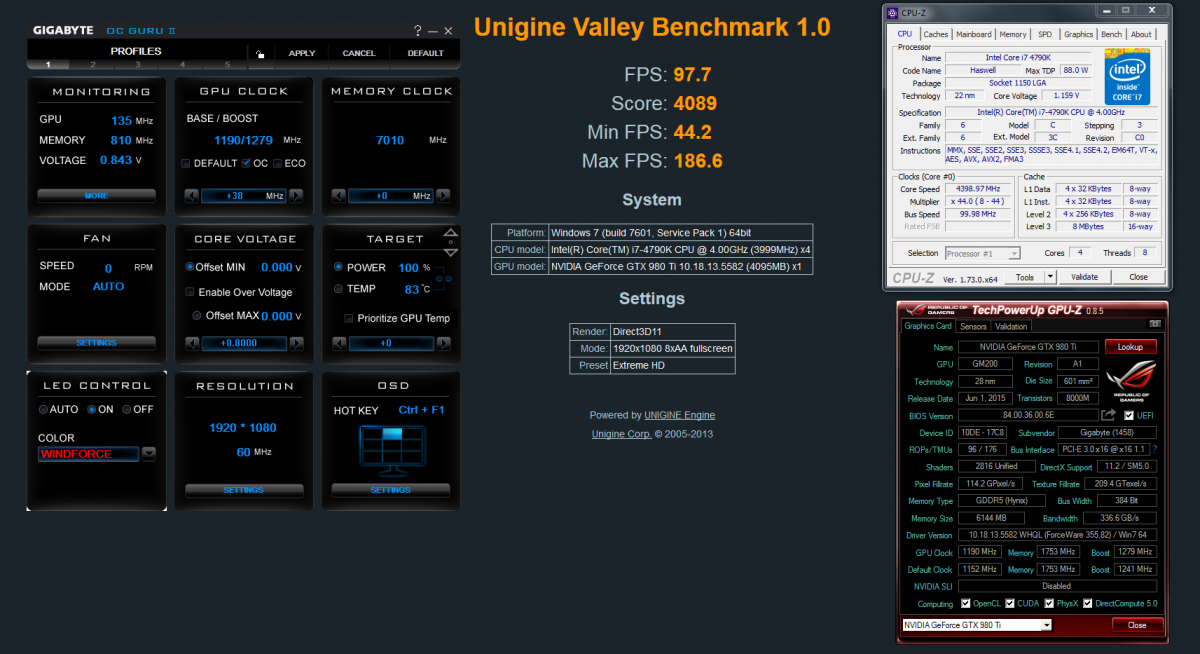Select Offset MAX radio button
This screenshot has width=1200, height=654.
tap(197, 316)
